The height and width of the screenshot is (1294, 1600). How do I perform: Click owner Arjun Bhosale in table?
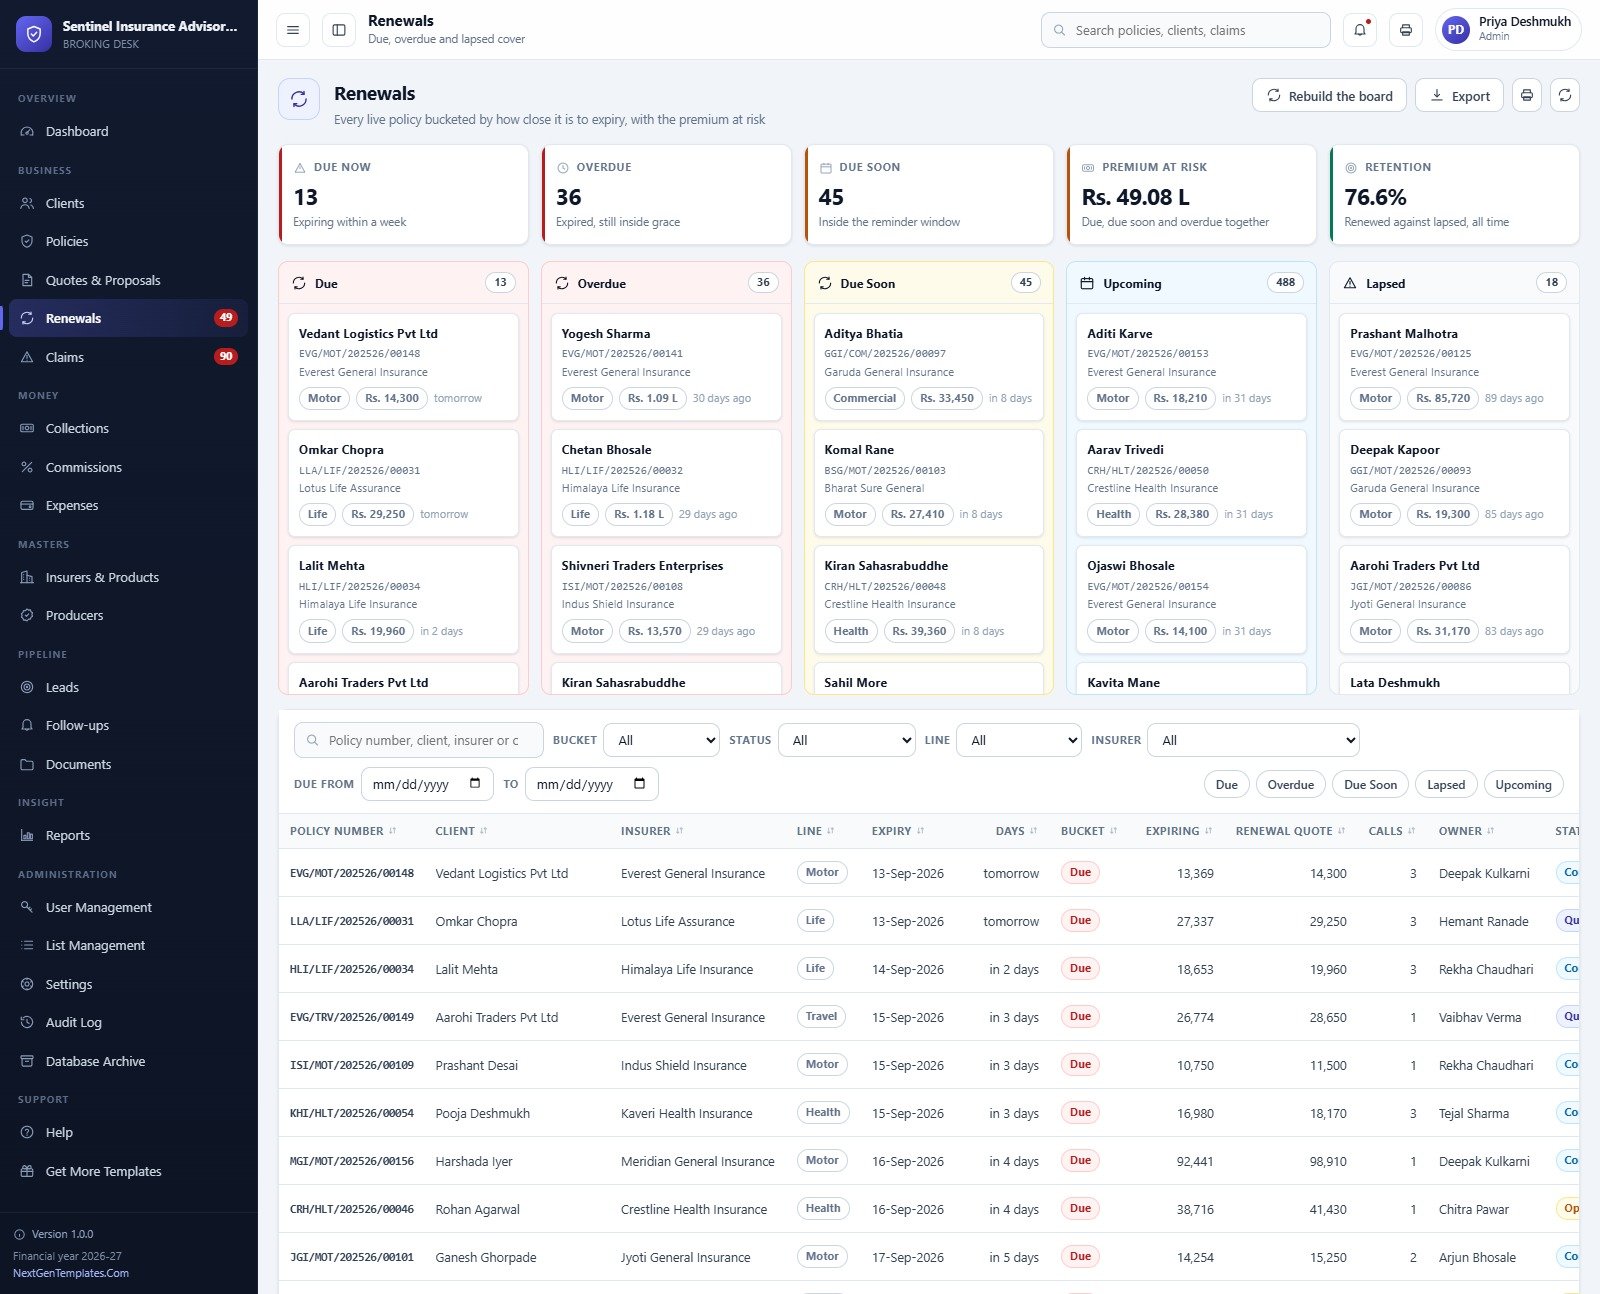1477,1258
